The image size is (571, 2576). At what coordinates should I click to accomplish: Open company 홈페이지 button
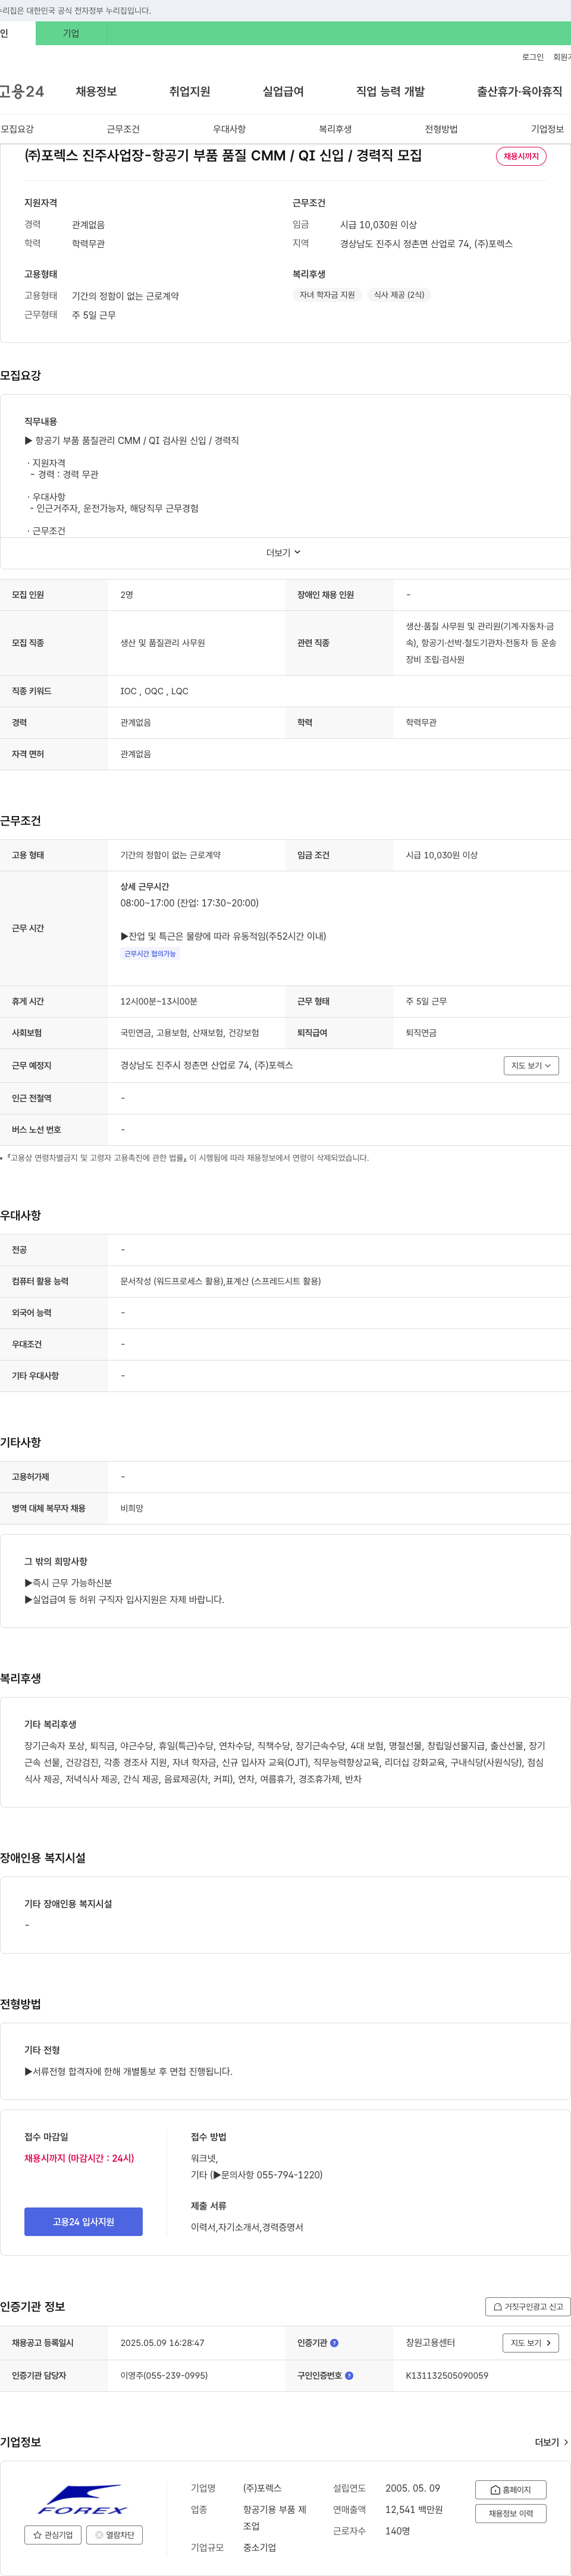pos(510,2489)
